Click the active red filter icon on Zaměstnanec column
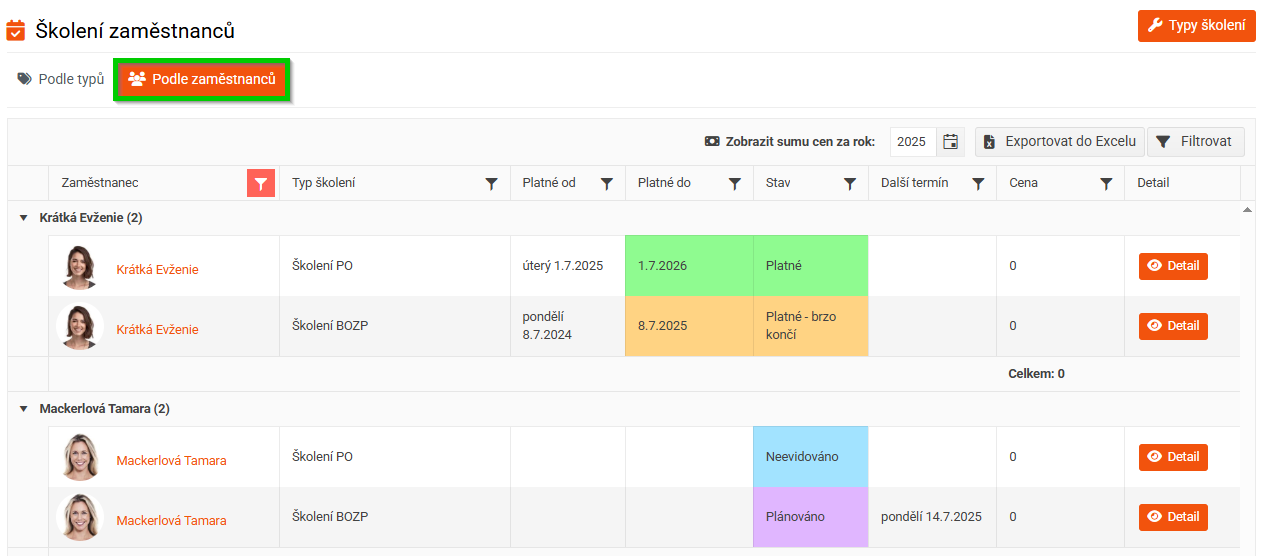Screen dimensions: 1263x556 coord(261,183)
